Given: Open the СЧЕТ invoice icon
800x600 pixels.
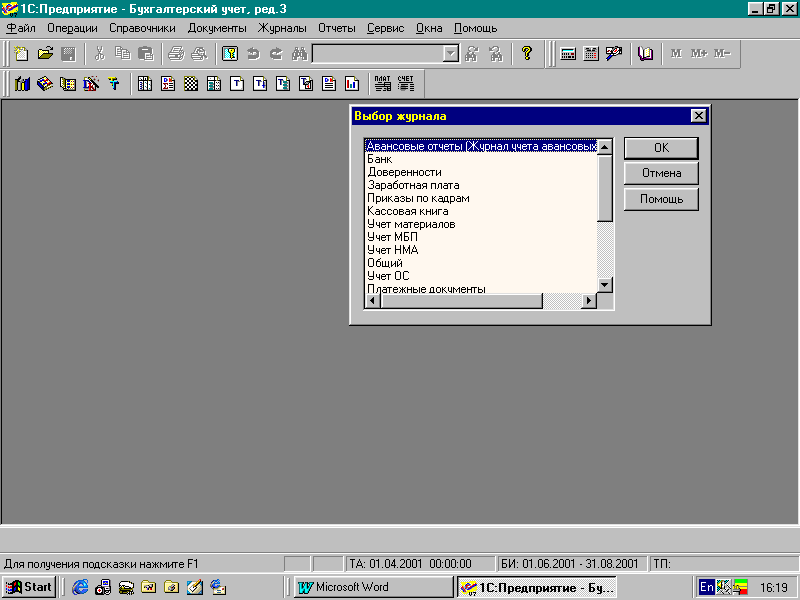Looking at the screenshot, I should click(x=406, y=84).
